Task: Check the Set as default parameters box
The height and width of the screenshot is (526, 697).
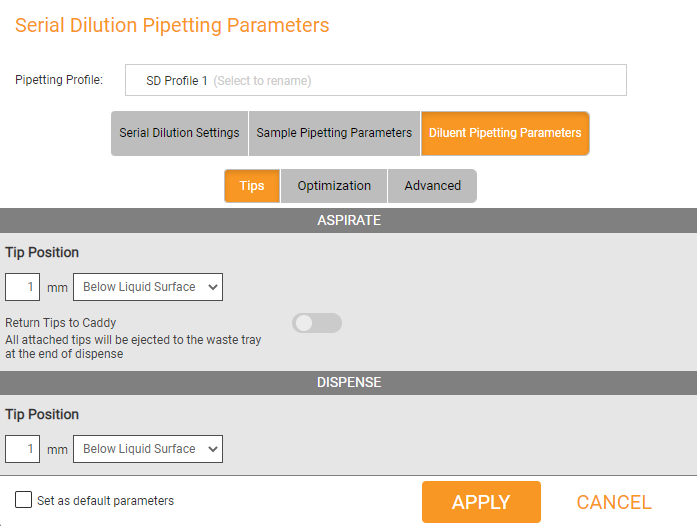Action: [23, 499]
